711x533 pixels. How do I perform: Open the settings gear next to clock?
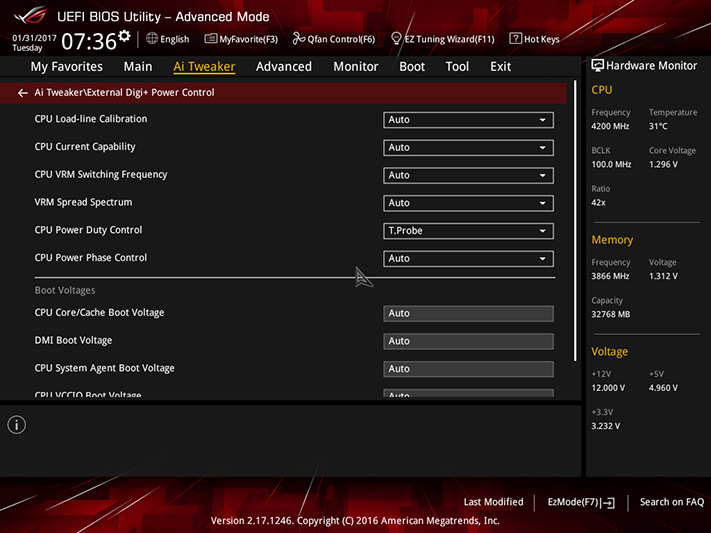pos(124,36)
